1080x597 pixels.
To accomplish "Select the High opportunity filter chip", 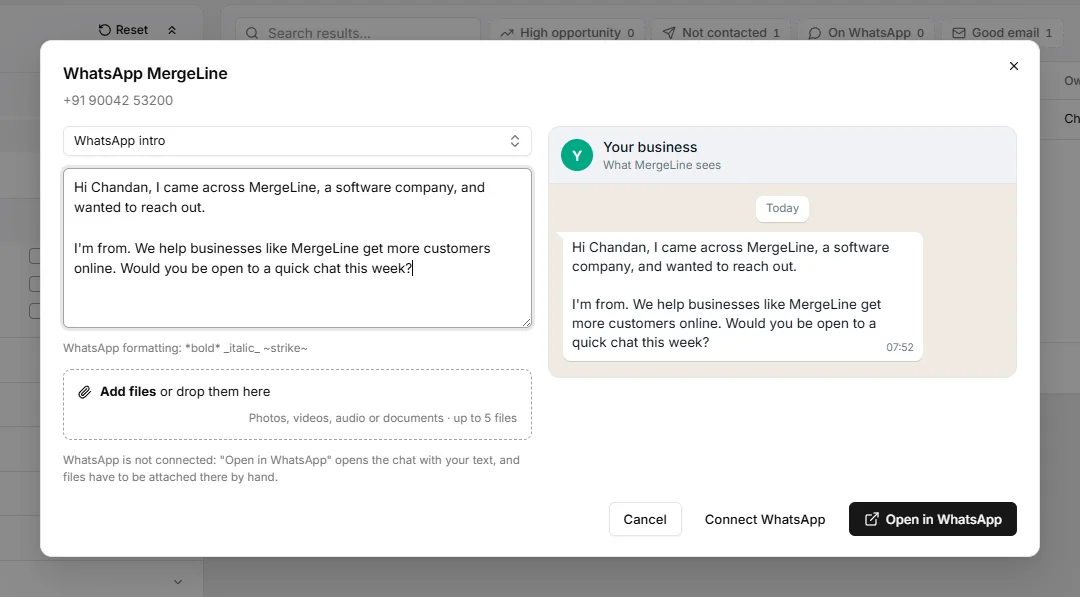I will pos(567,33).
